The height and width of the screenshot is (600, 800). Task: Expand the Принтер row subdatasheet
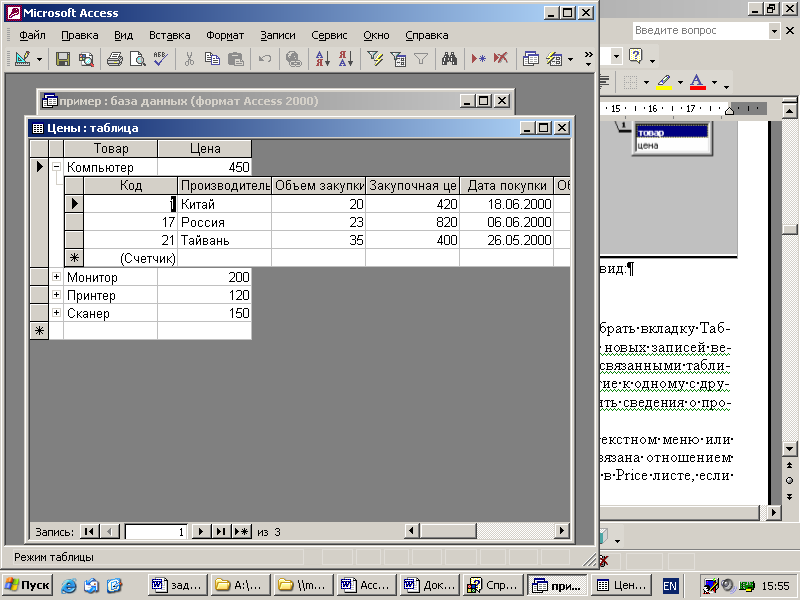(x=57, y=294)
